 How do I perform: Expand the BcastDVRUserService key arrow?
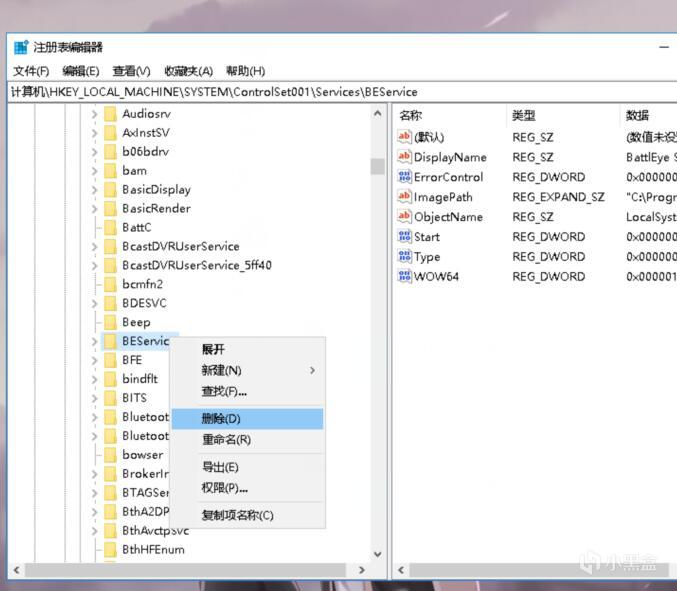click(94, 247)
